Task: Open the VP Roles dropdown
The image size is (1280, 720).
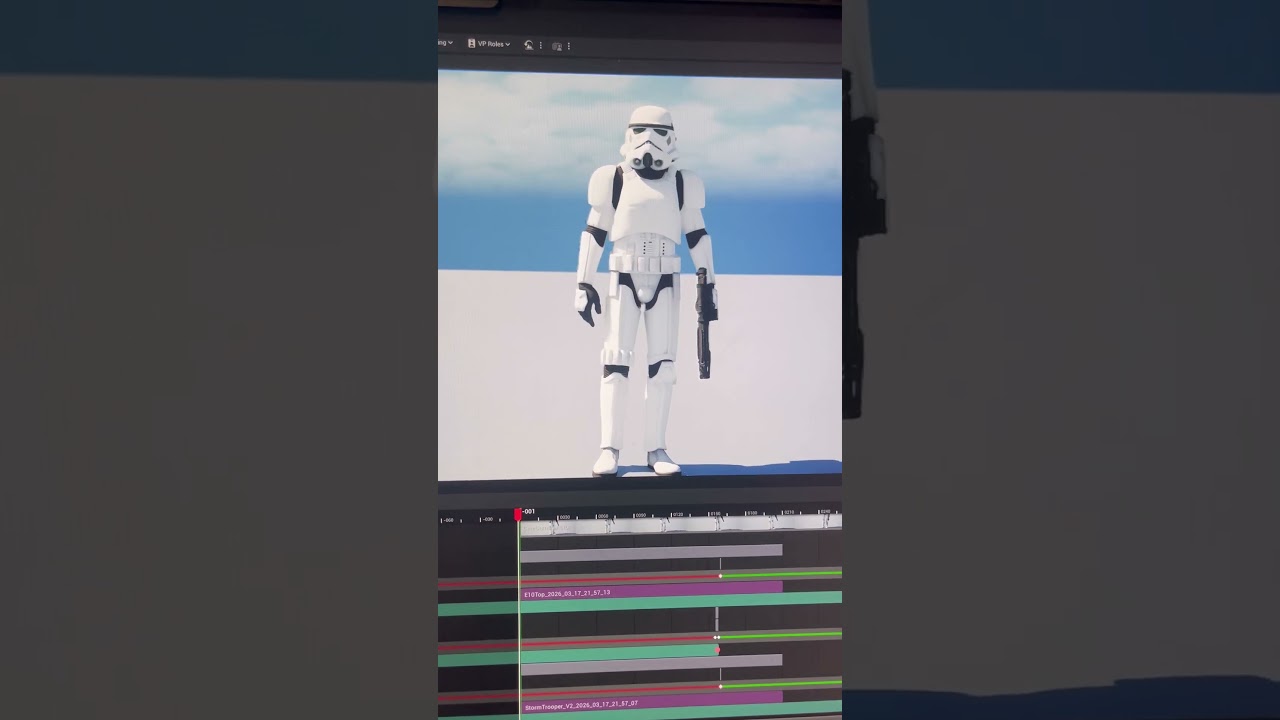Action: (489, 44)
